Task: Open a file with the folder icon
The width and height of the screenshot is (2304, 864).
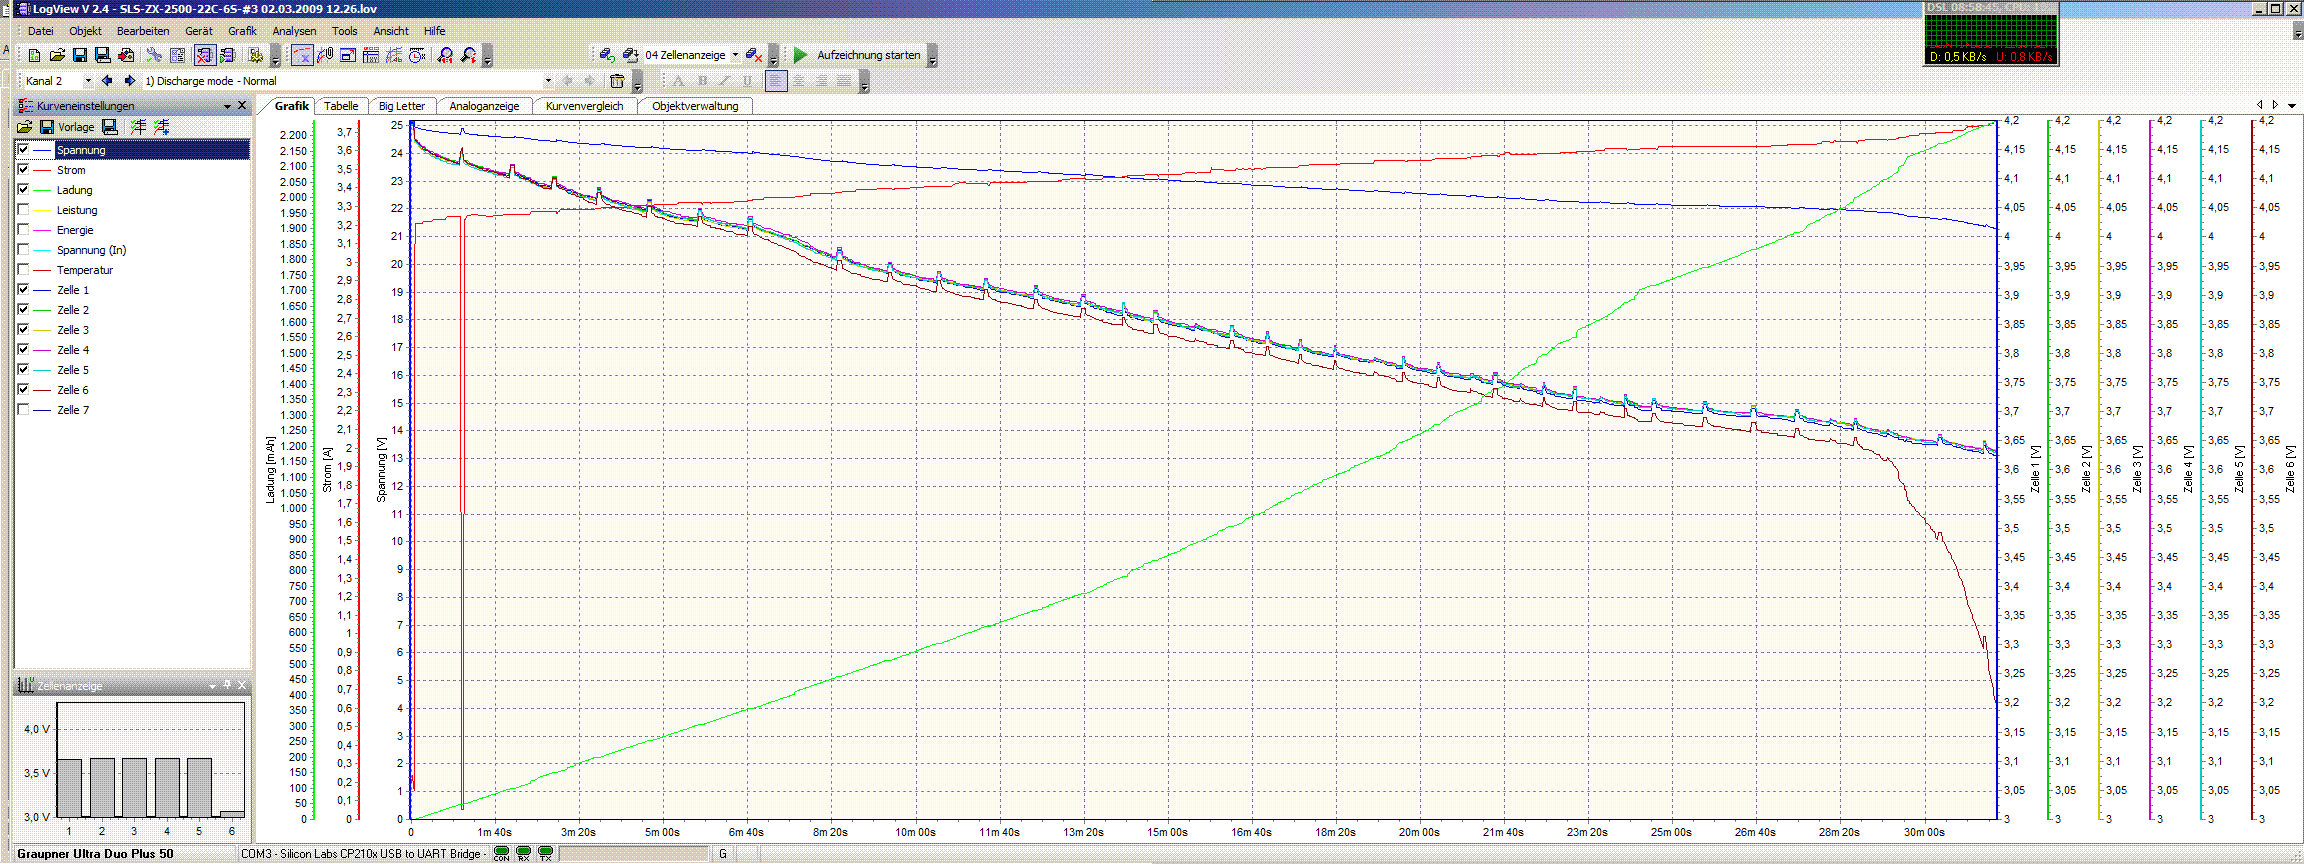Action: [x=57, y=56]
